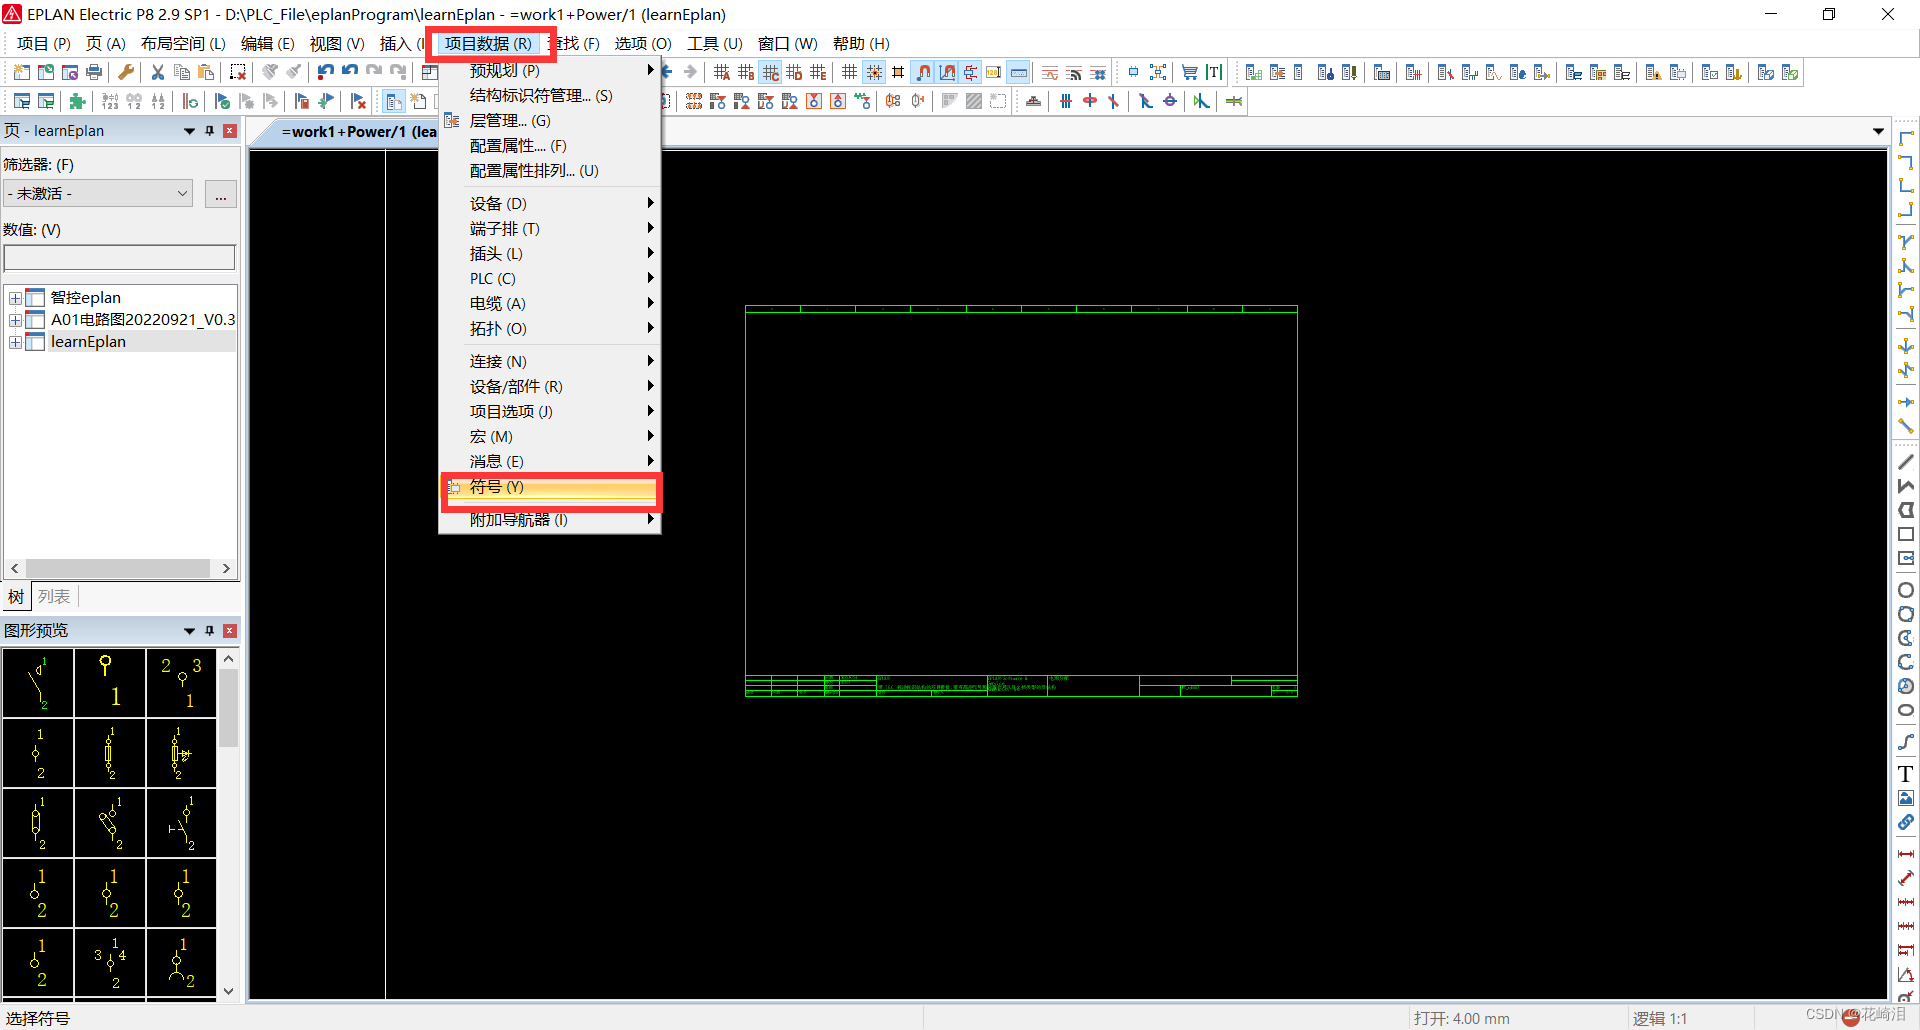Select 结构标识符管理 (S) entry
This screenshot has height=1030, width=1920.
pyautogui.click(x=550, y=95)
